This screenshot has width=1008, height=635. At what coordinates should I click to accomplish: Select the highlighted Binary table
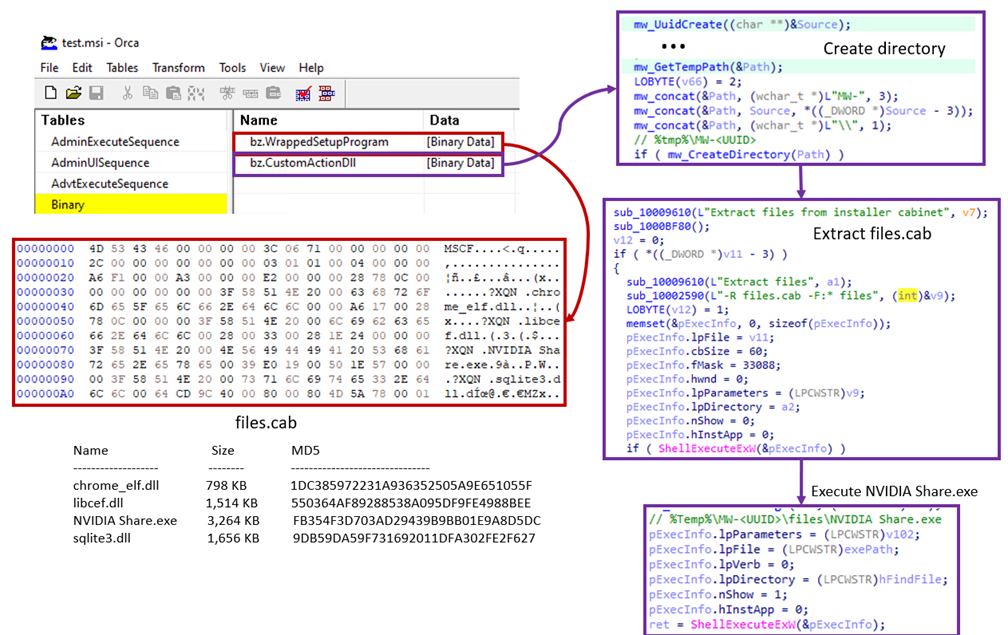pos(68,205)
